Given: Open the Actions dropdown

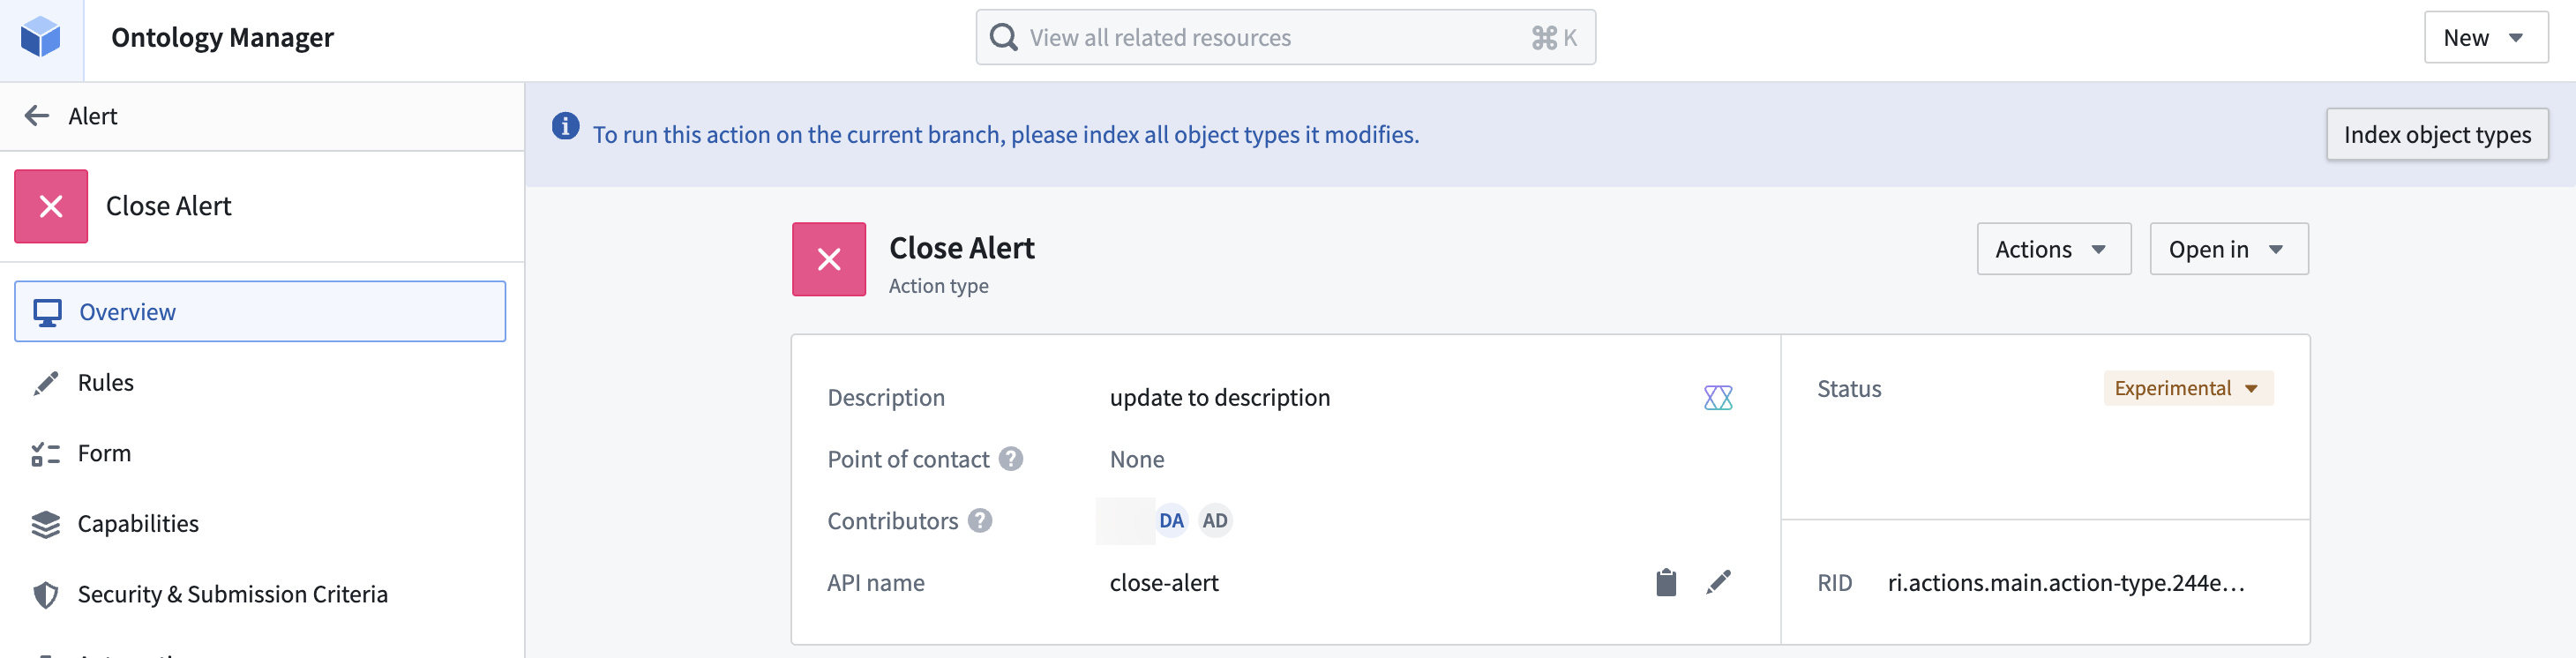Looking at the screenshot, I should click(2053, 248).
